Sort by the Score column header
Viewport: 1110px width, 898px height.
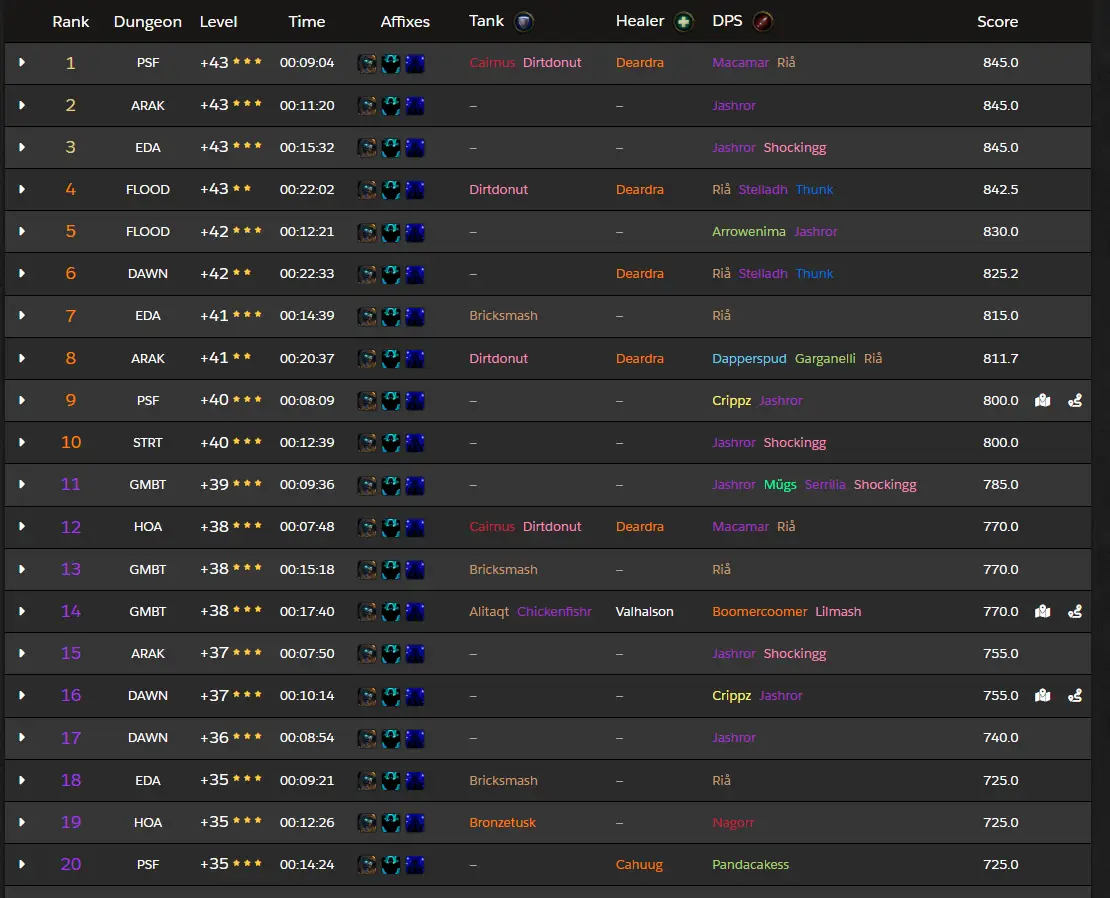tap(997, 22)
